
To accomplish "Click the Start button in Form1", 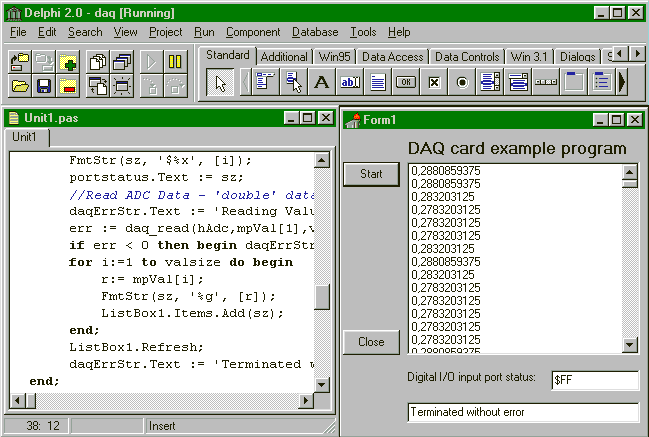I will [371, 174].
